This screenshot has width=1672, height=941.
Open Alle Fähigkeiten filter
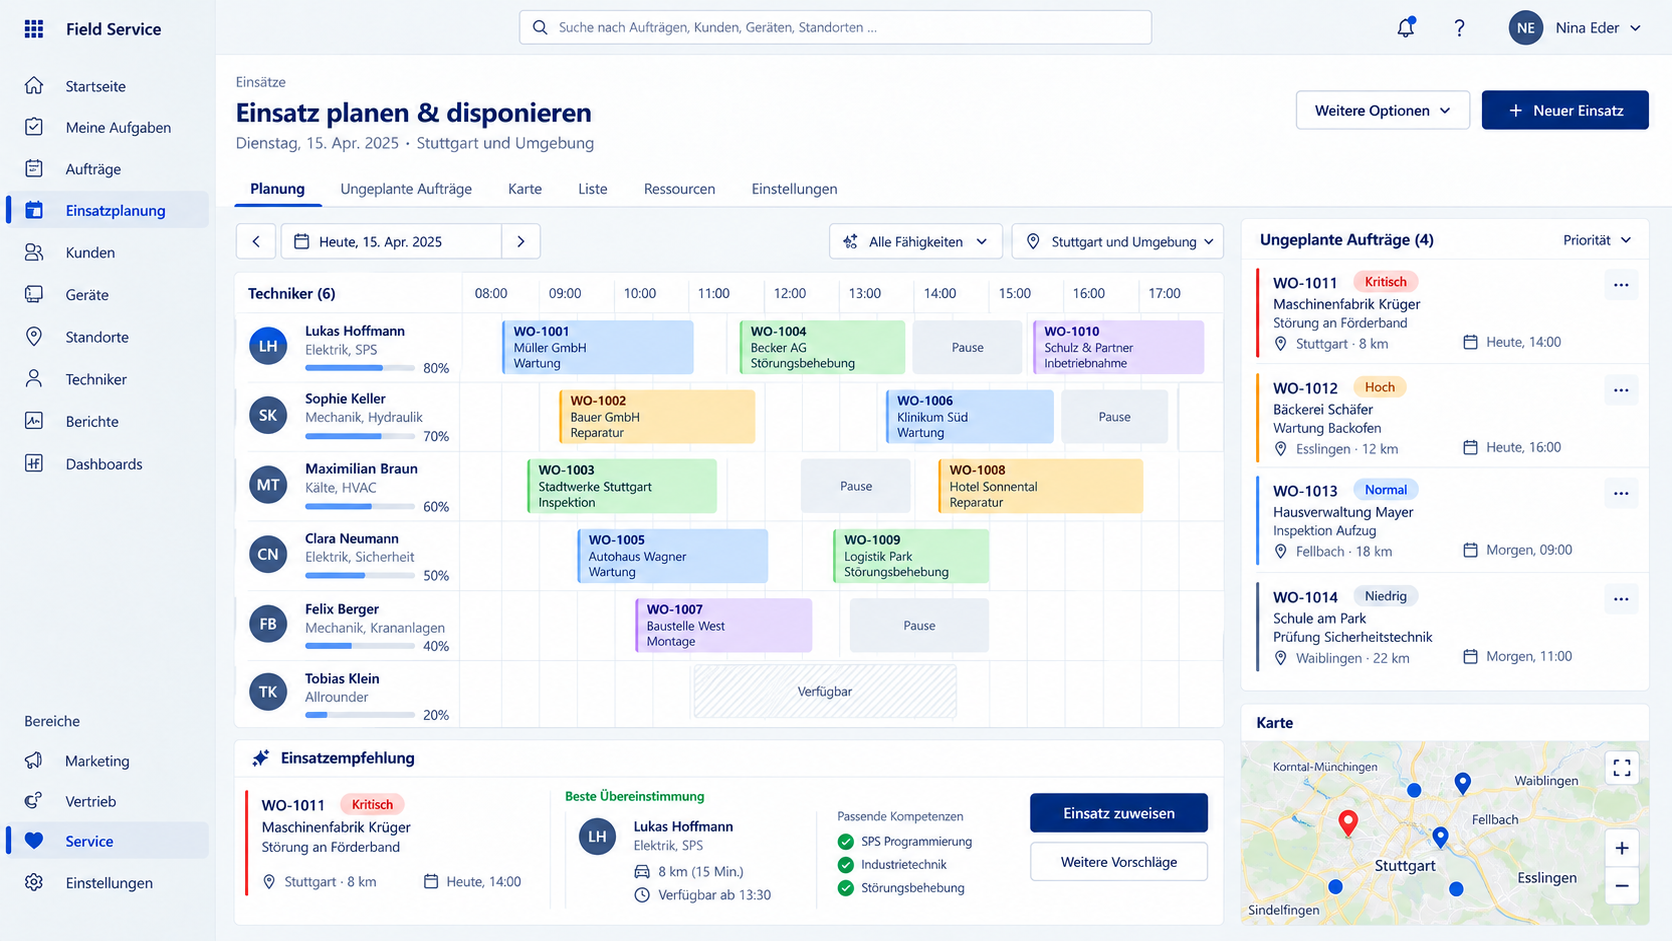[x=915, y=241]
